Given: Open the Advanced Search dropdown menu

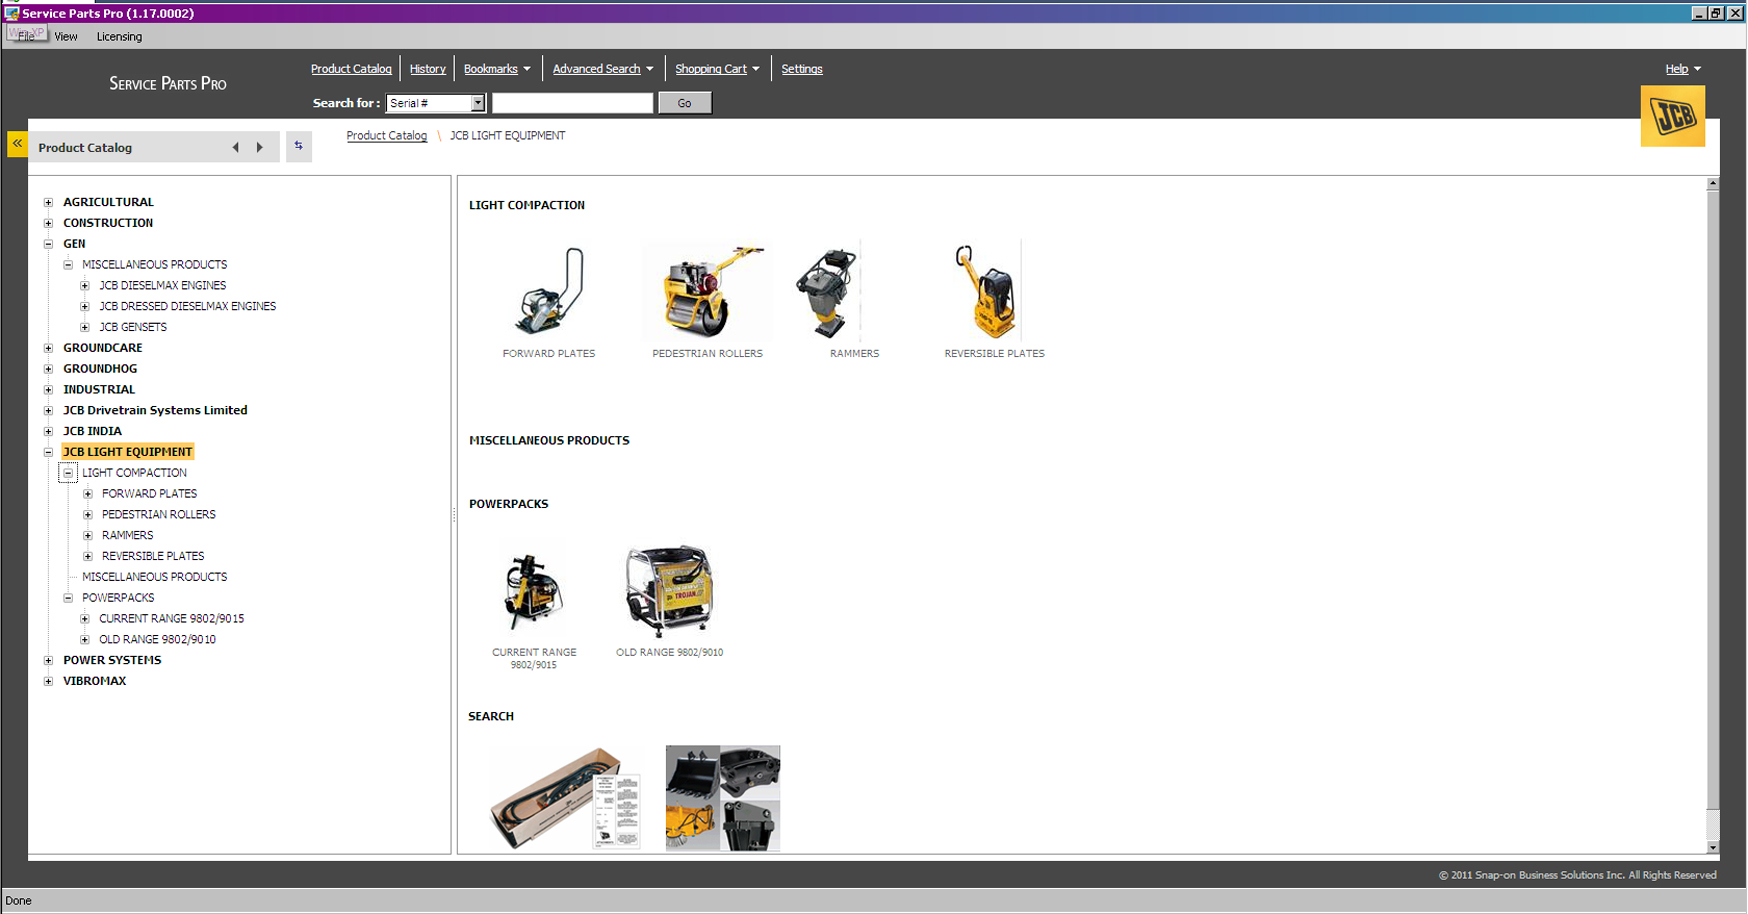Looking at the screenshot, I should (602, 69).
